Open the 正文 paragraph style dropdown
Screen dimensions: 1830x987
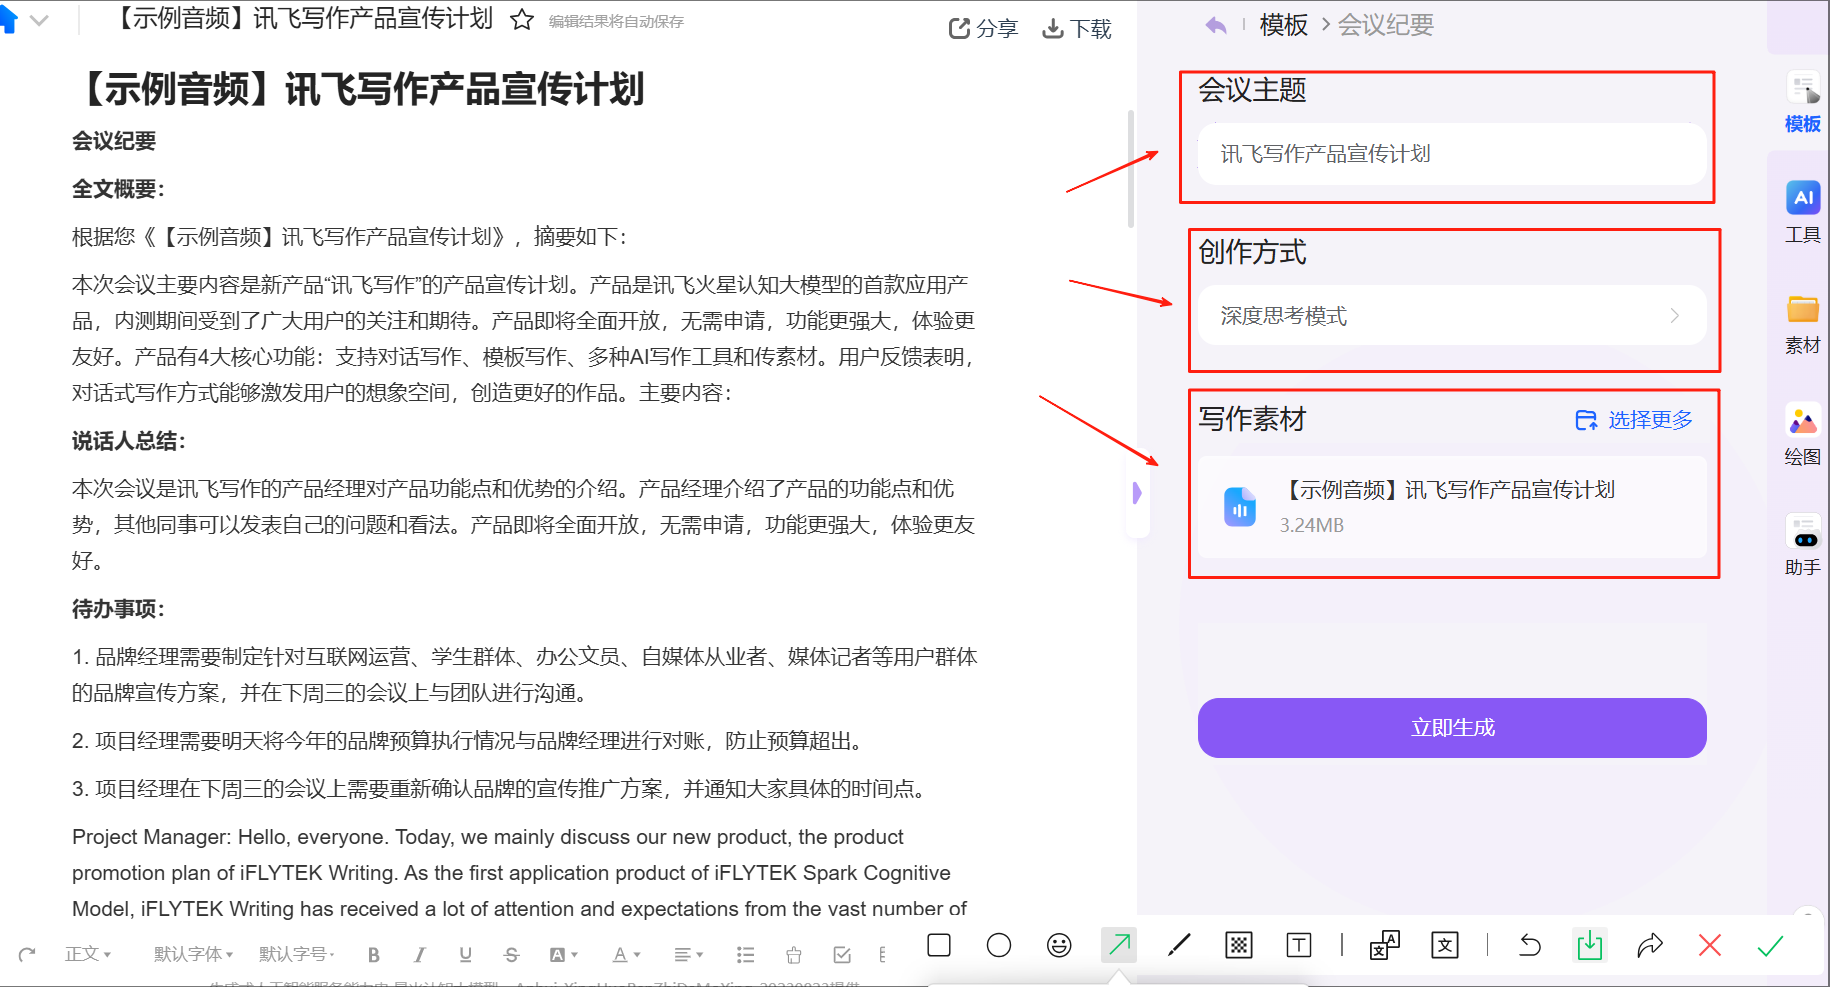click(x=88, y=955)
